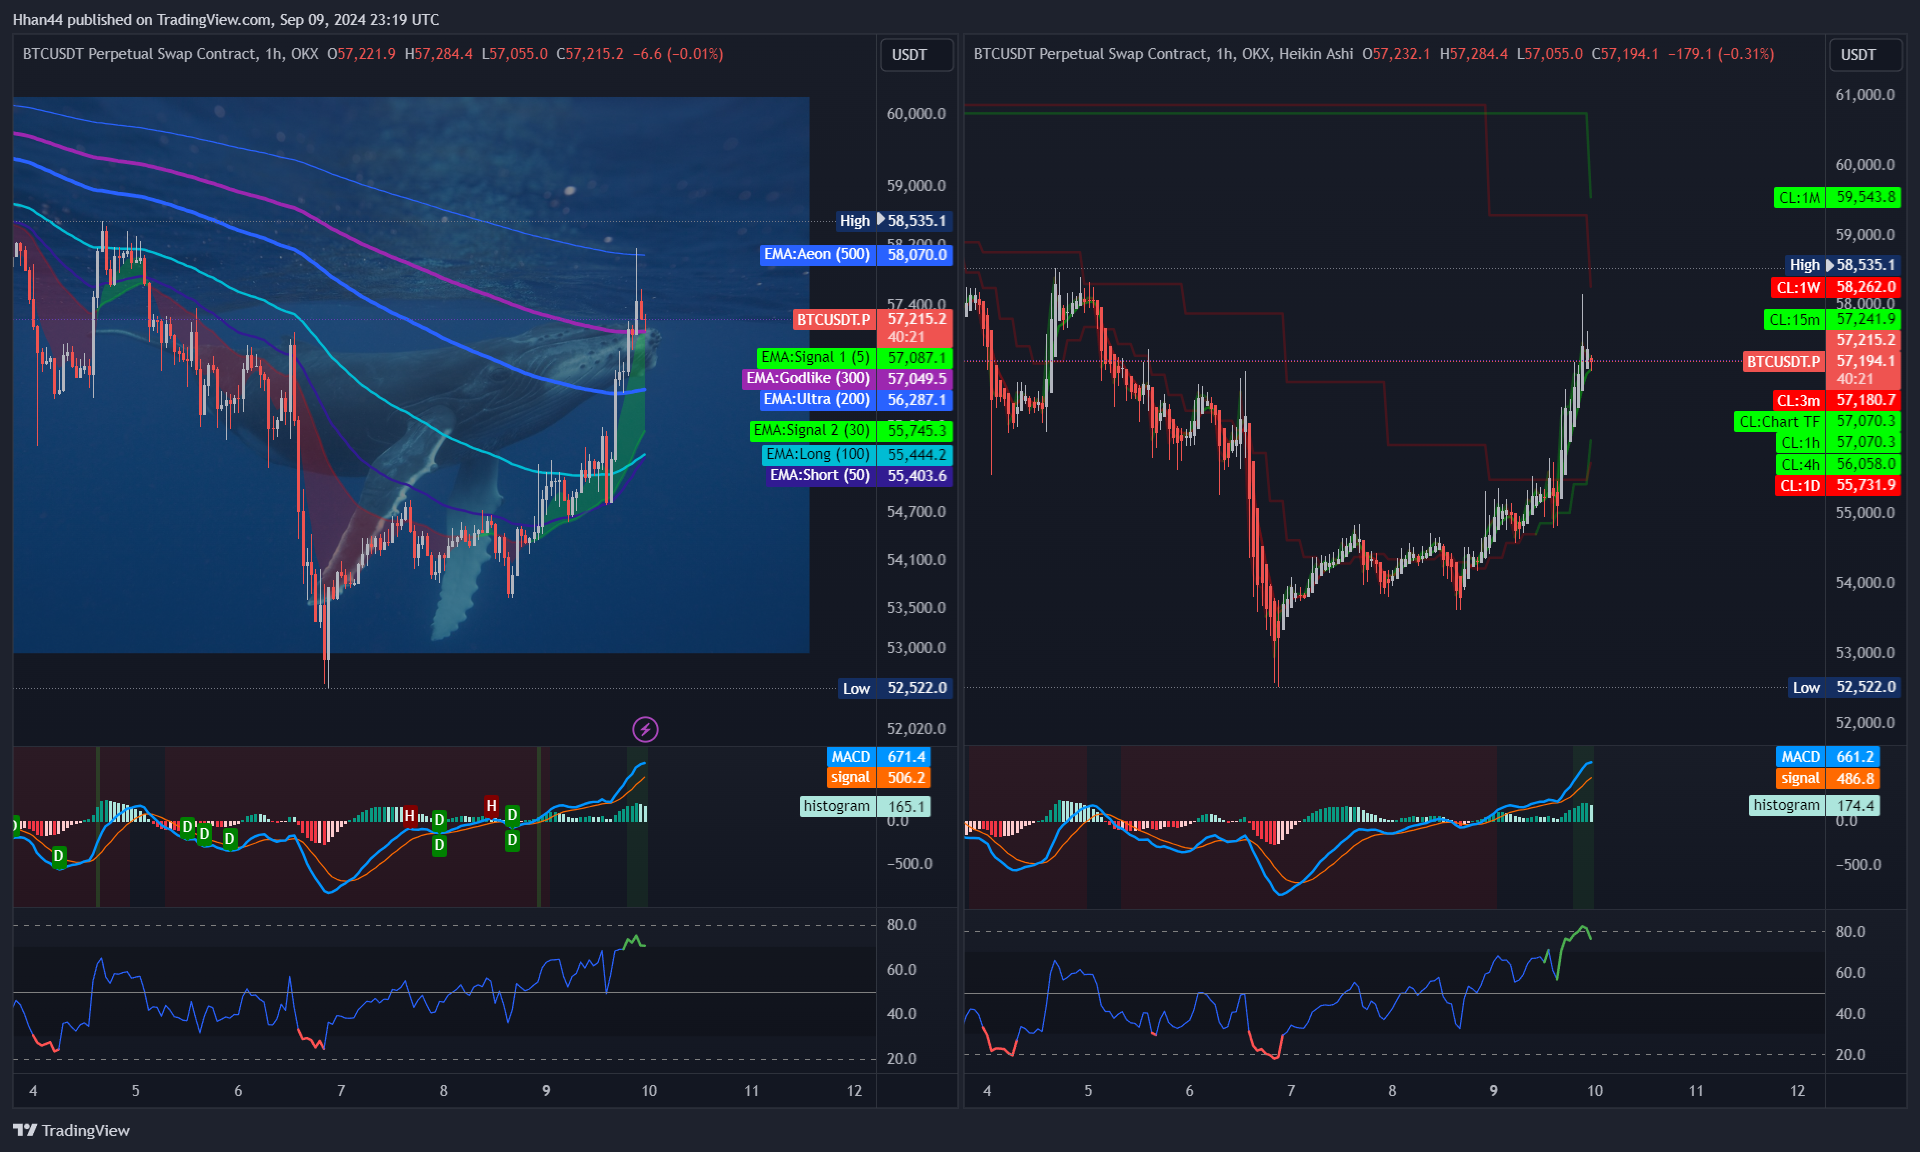
Task: Click the 55,745.3 Signal 2 price tag
Action: (x=916, y=430)
